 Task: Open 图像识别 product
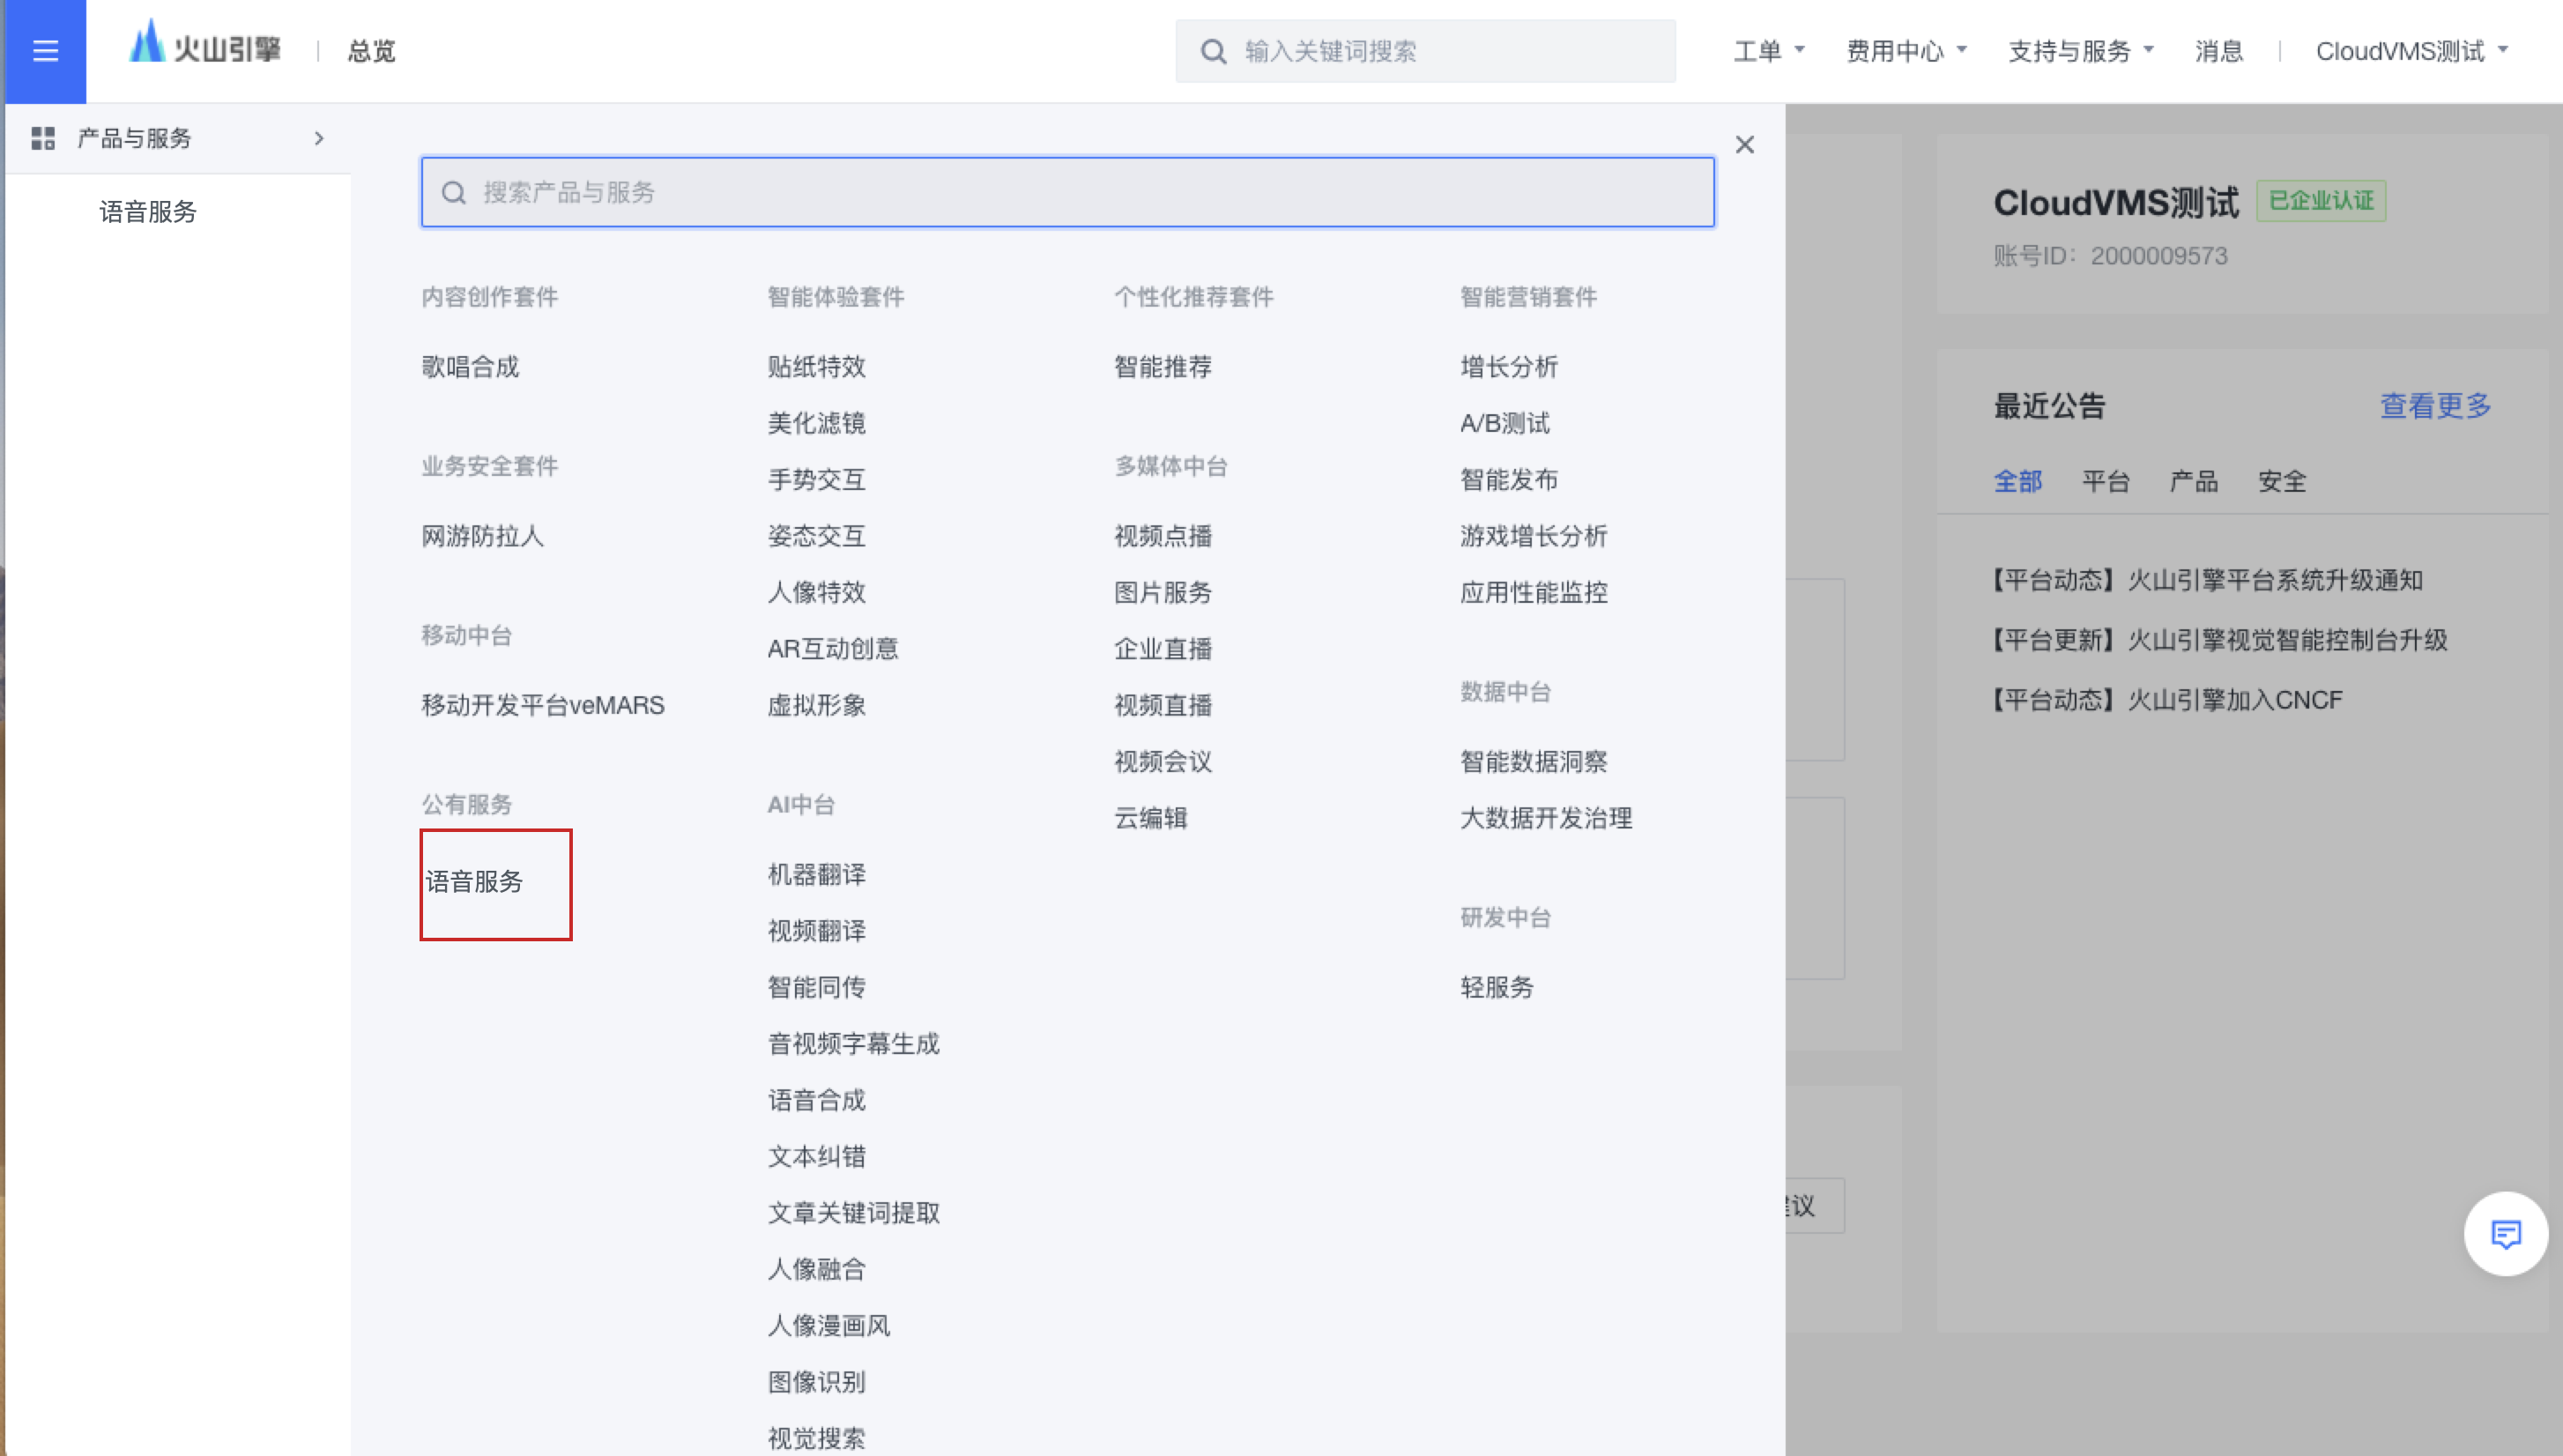[x=817, y=1382]
